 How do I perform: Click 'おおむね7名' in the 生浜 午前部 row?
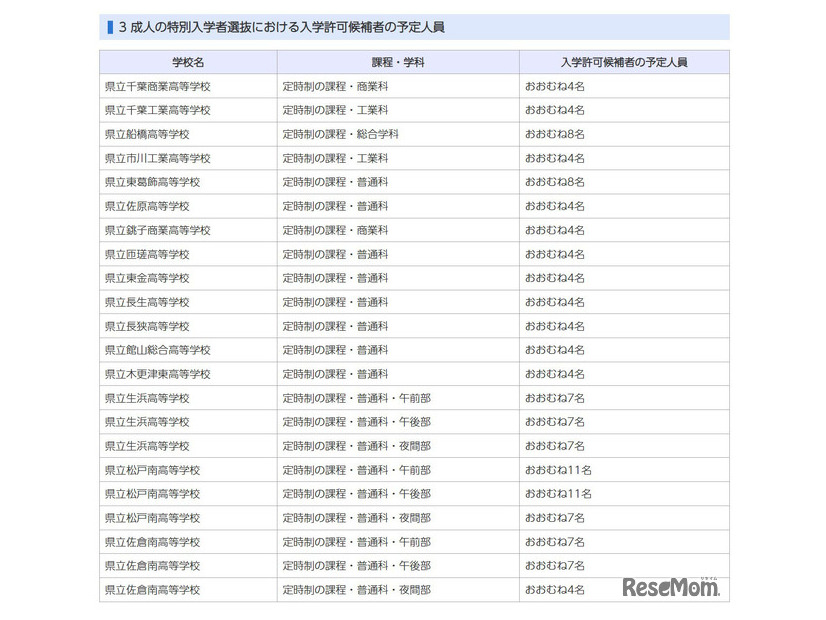click(555, 398)
